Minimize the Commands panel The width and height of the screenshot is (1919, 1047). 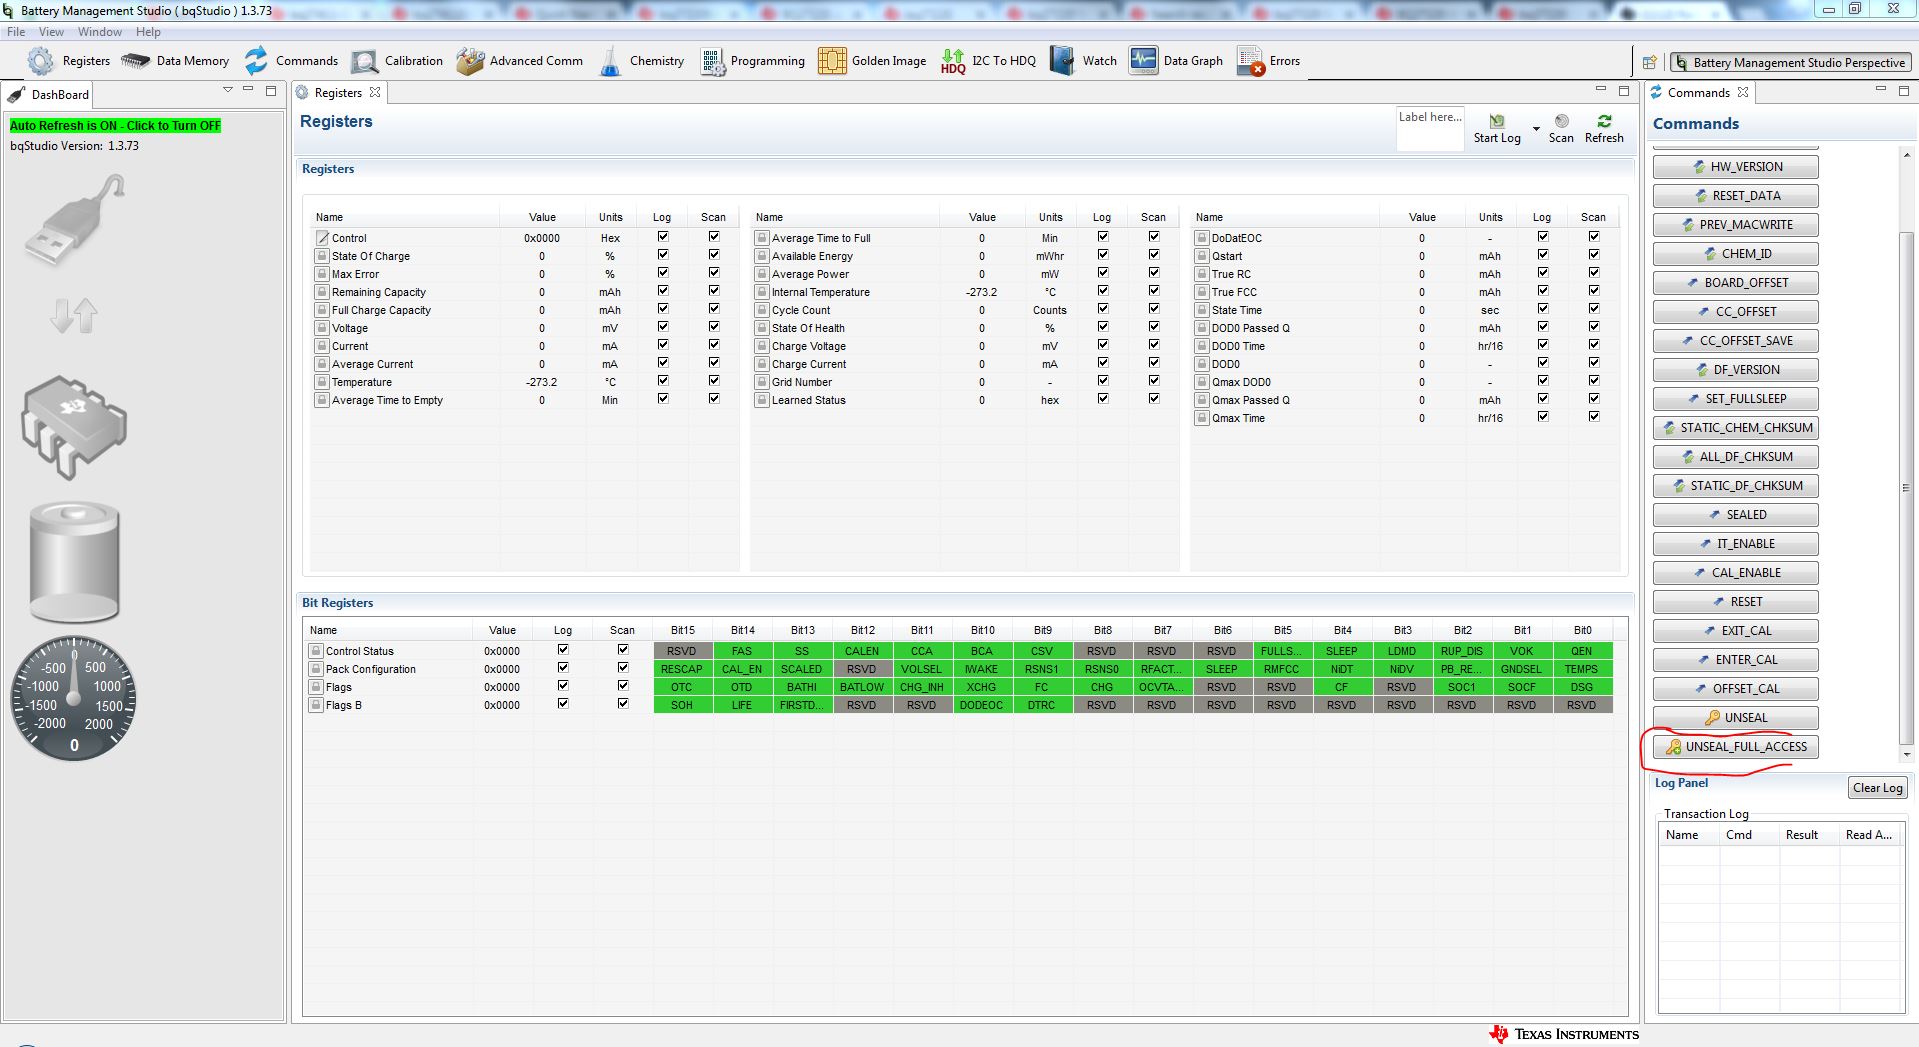(1880, 90)
